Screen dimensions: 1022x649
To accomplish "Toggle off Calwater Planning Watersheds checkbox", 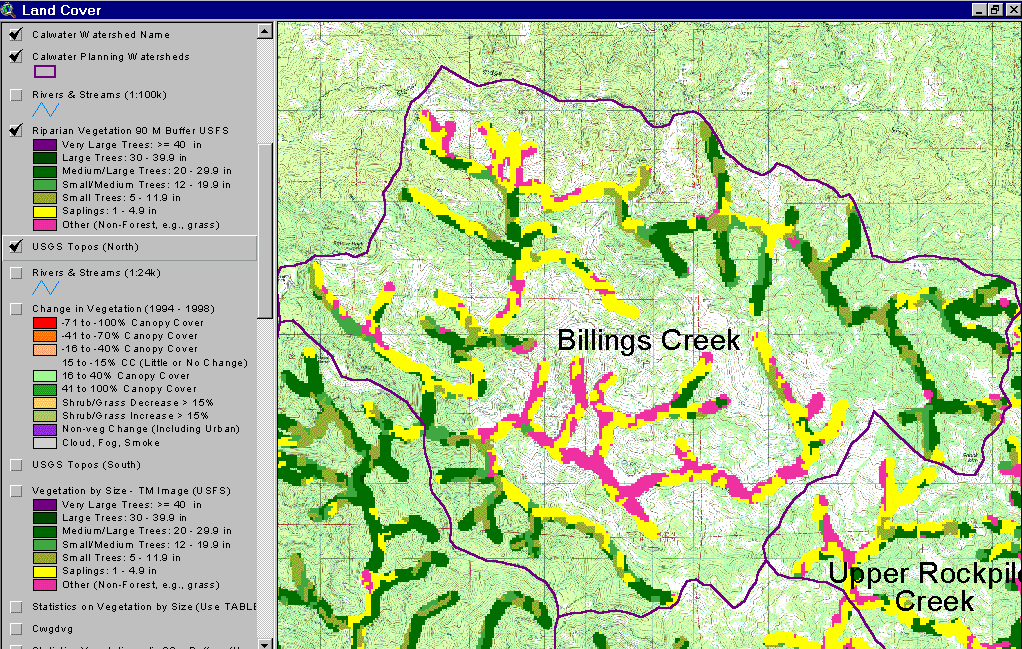I will pyautogui.click(x=16, y=57).
